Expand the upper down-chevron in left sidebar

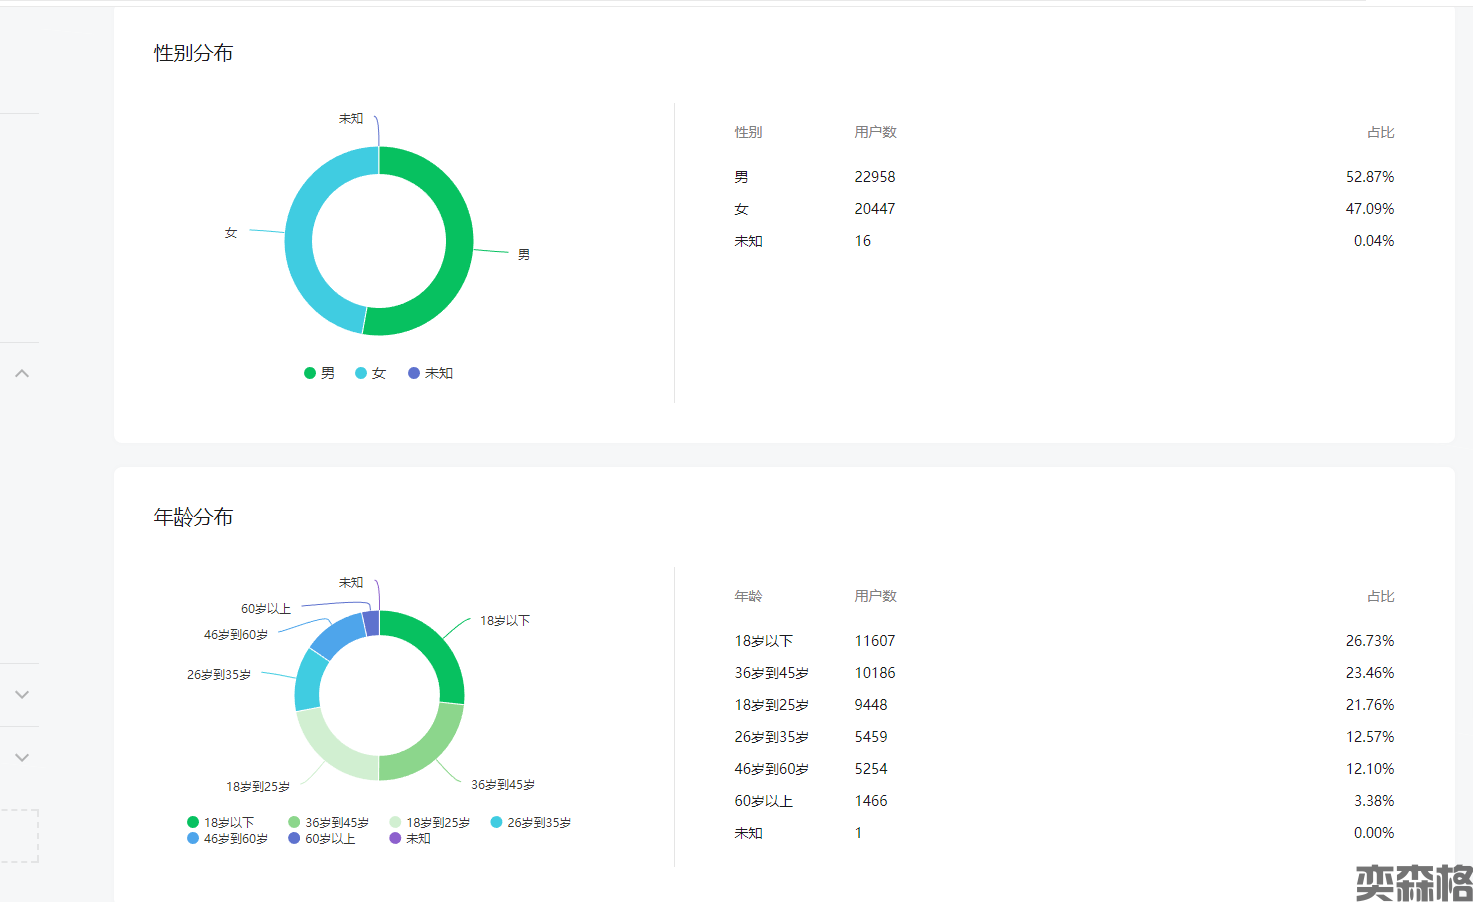click(22, 694)
